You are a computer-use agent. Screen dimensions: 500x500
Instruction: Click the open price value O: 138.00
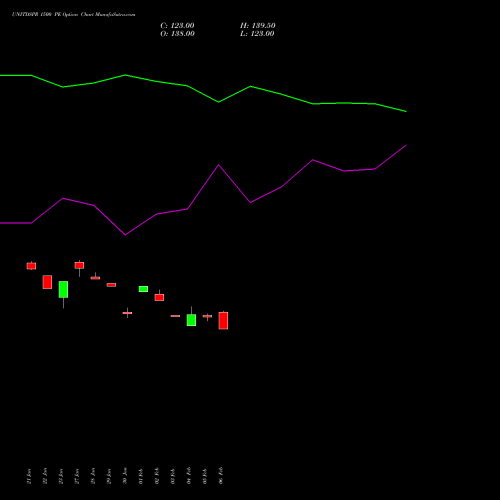[x=177, y=34]
